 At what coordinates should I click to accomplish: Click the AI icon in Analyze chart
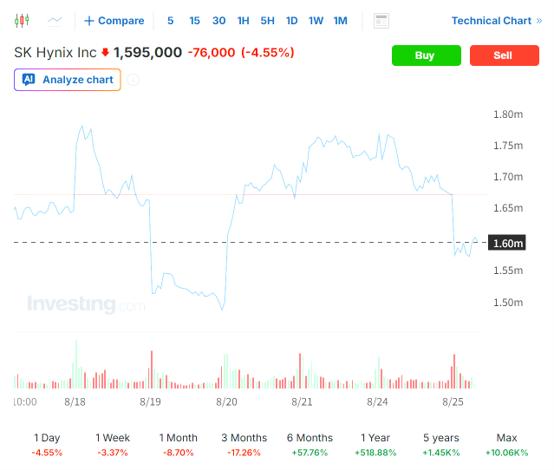[29, 80]
